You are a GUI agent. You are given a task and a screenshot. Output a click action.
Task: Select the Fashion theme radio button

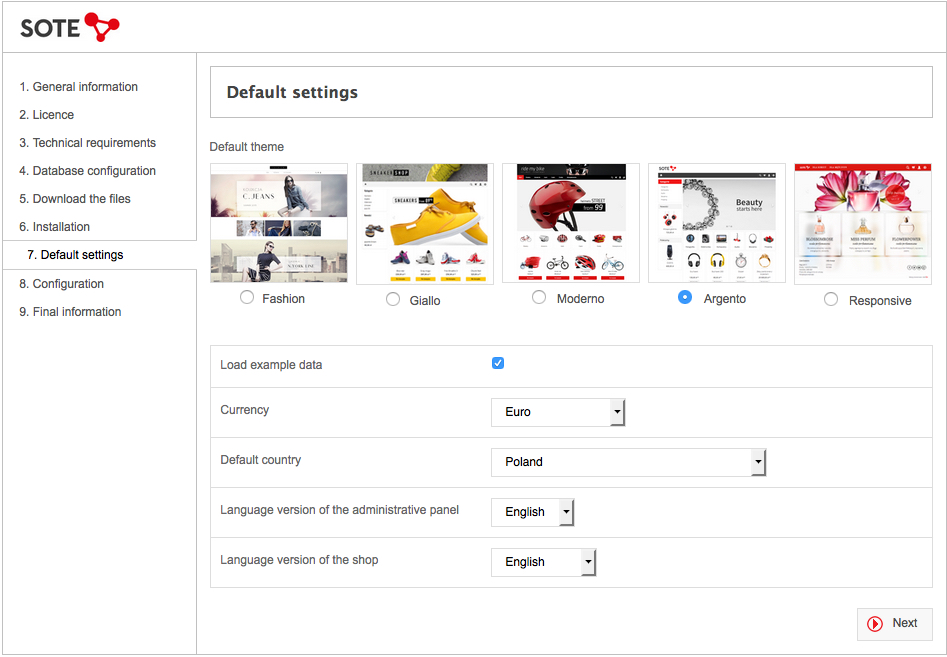point(247,297)
